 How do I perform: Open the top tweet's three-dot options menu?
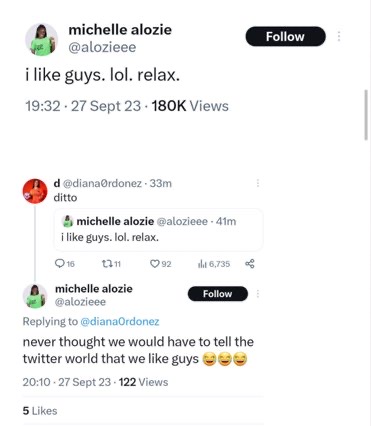tap(339, 36)
